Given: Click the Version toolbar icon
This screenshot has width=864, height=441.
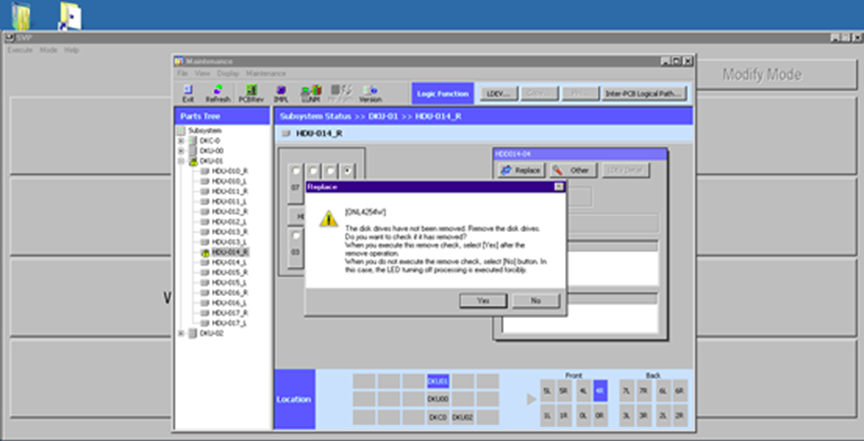Looking at the screenshot, I should point(370,93).
